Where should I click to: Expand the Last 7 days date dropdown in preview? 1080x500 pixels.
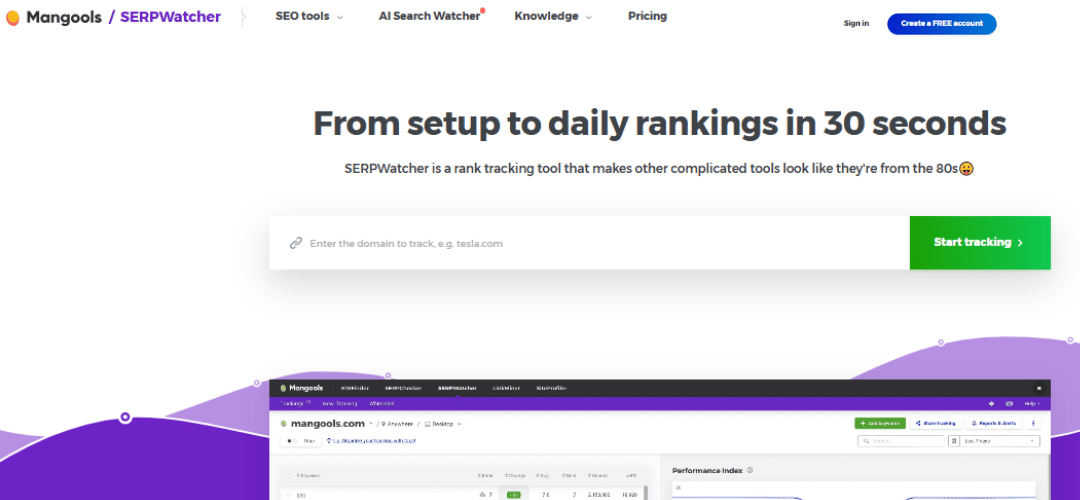(1000, 441)
